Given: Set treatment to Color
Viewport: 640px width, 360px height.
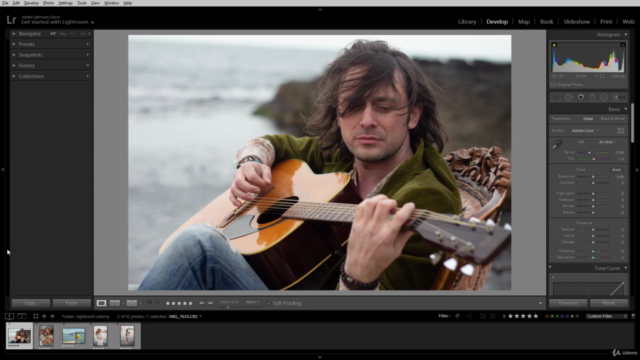Looking at the screenshot, I should [588, 119].
